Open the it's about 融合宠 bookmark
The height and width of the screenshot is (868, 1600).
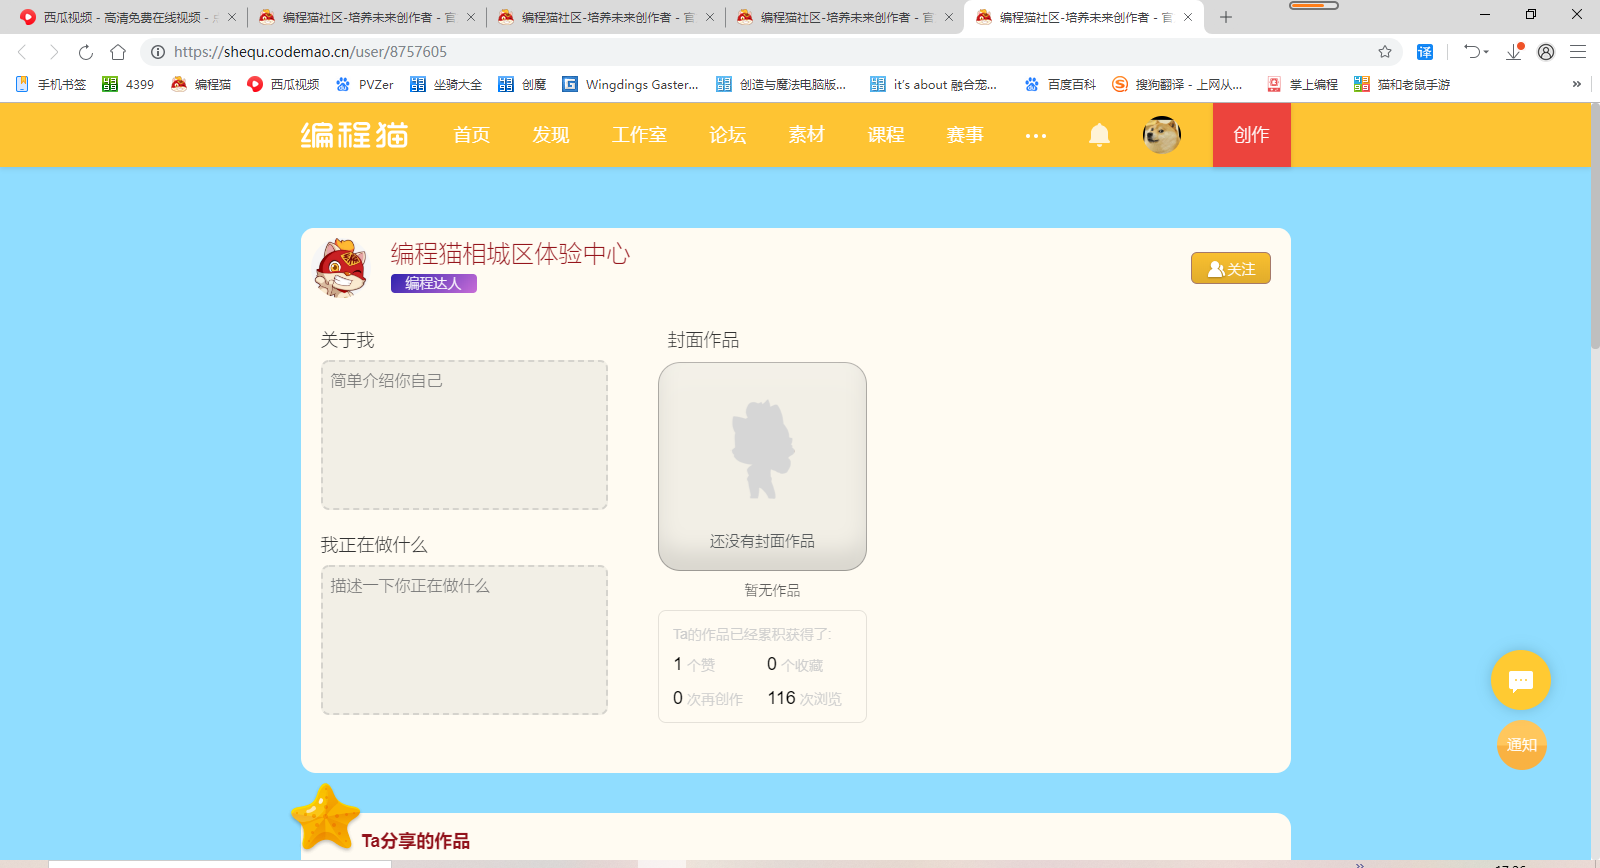coord(933,84)
